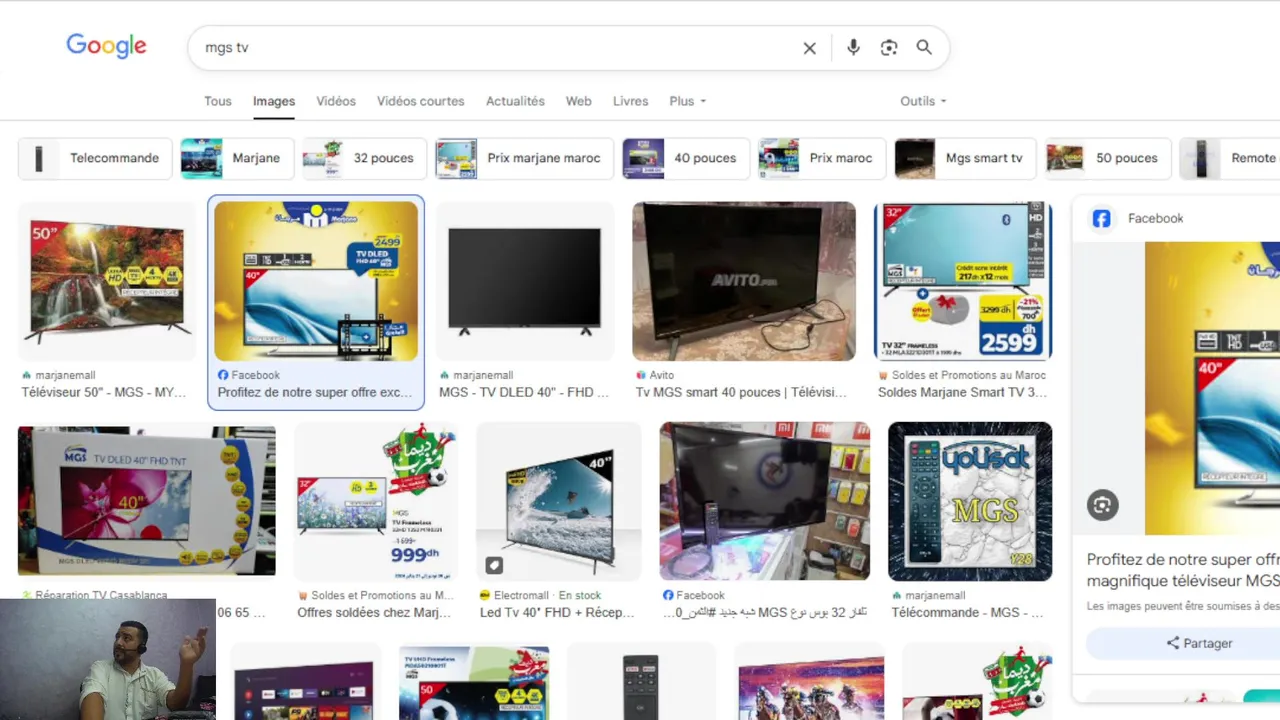
Task: Open the Yousat MGS remote thumbnail
Action: click(x=970, y=501)
